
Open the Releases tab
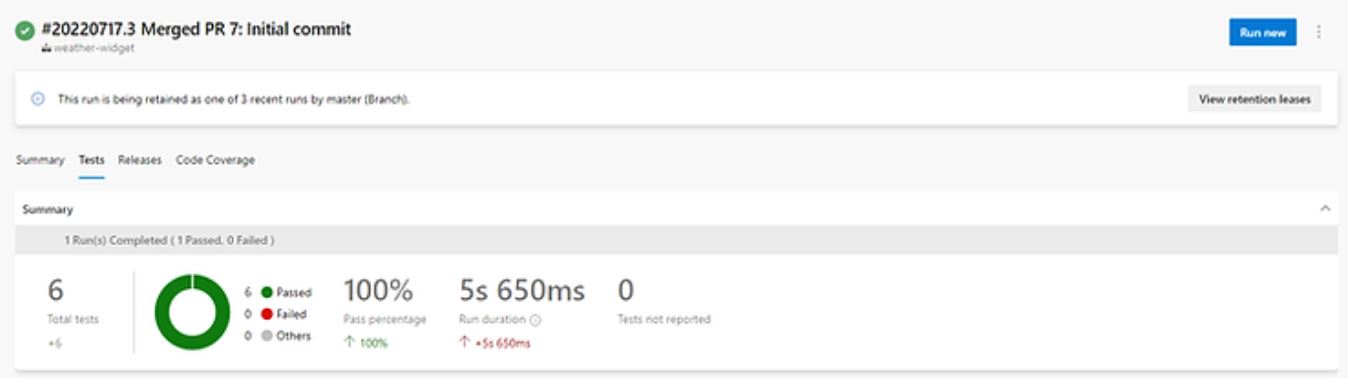[140, 160]
